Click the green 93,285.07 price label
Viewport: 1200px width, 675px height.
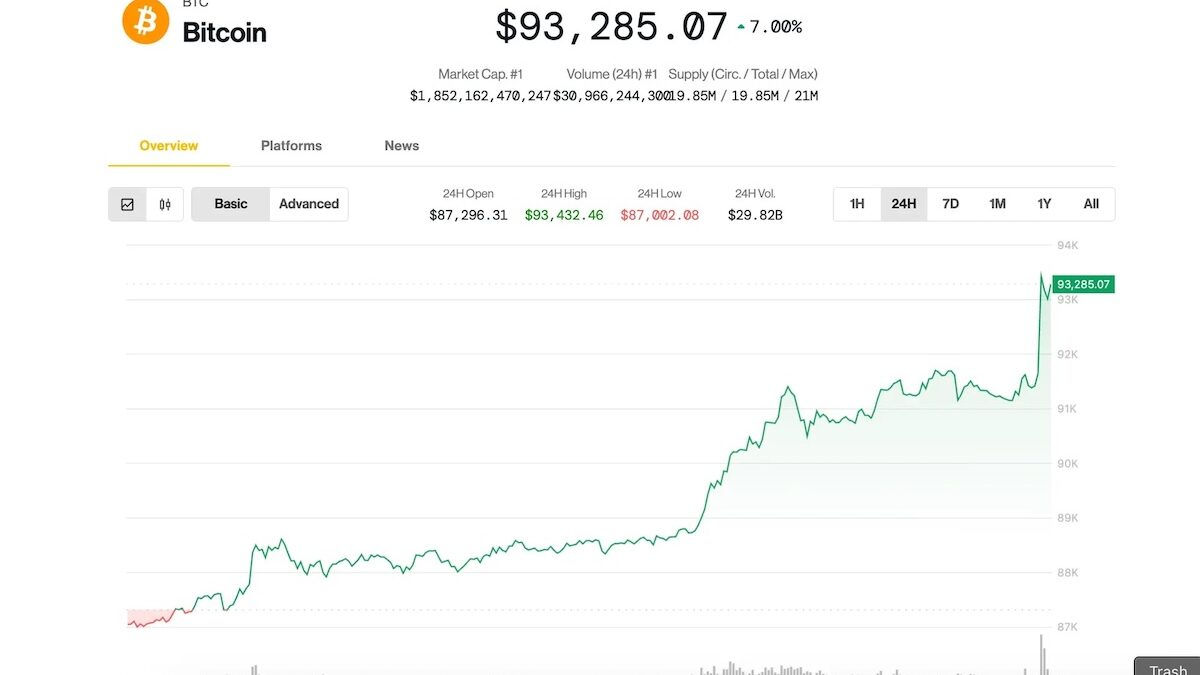coord(1083,285)
